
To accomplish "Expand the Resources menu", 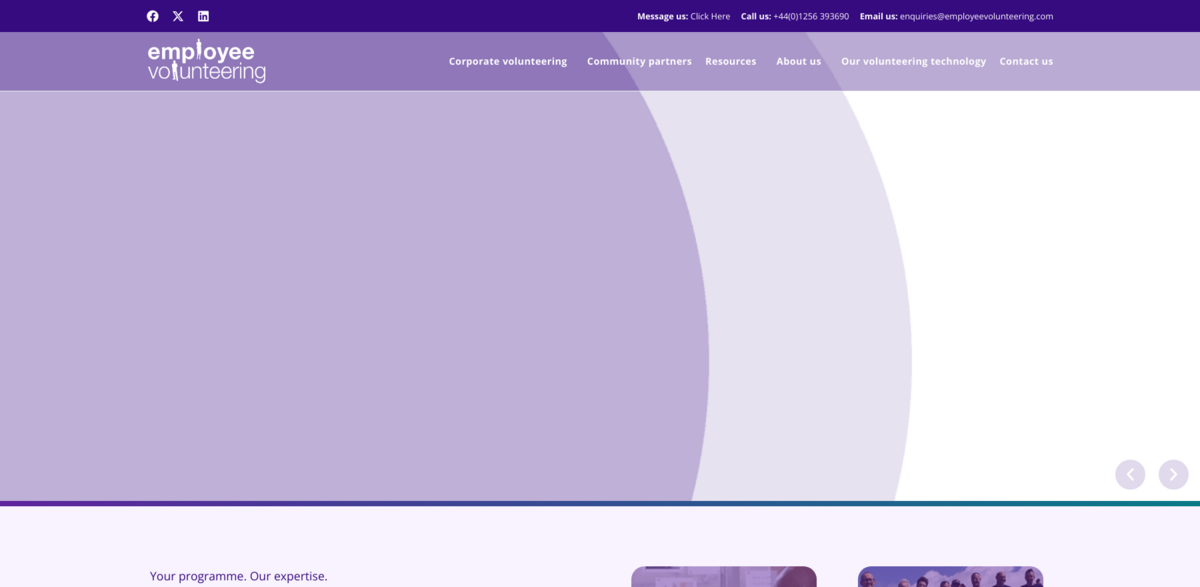I will coord(730,61).
